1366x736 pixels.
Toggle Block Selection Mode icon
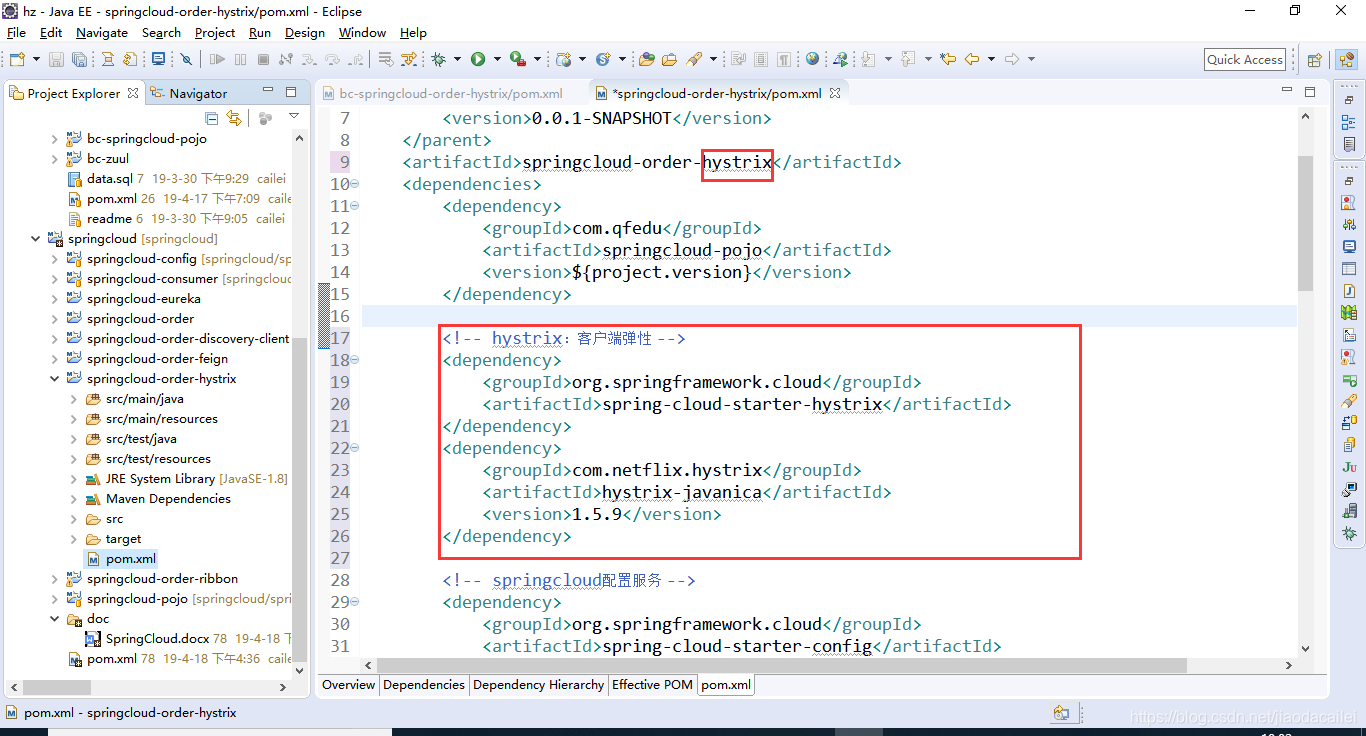(x=760, y=59)
